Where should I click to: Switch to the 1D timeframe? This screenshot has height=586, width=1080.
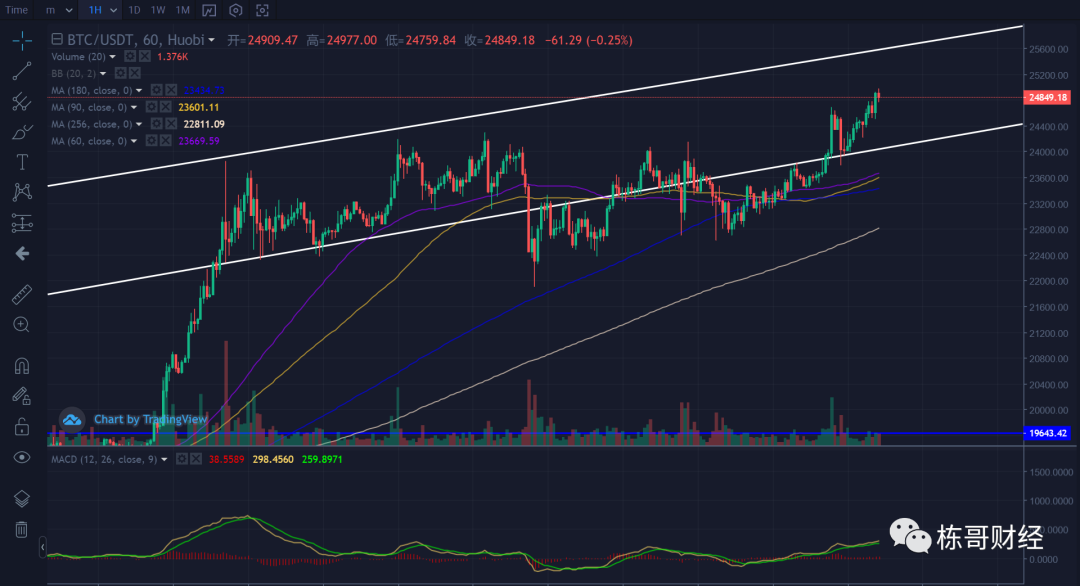(x=134, y=10)
